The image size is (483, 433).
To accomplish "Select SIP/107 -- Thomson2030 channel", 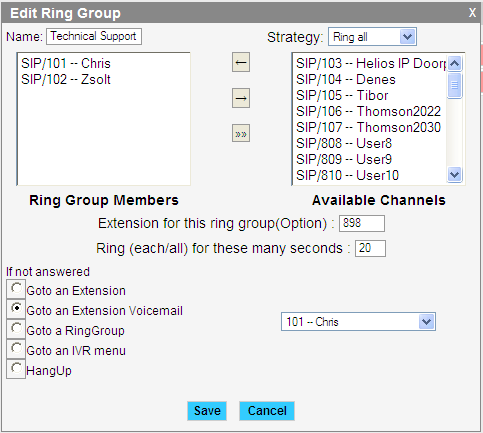I will 370,127.
